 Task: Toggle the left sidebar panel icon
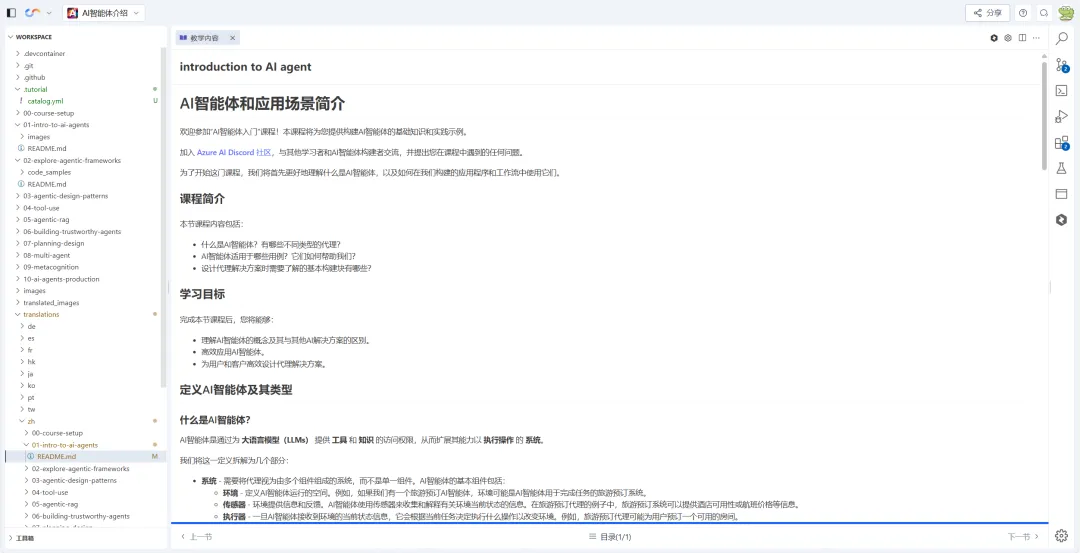11,12
